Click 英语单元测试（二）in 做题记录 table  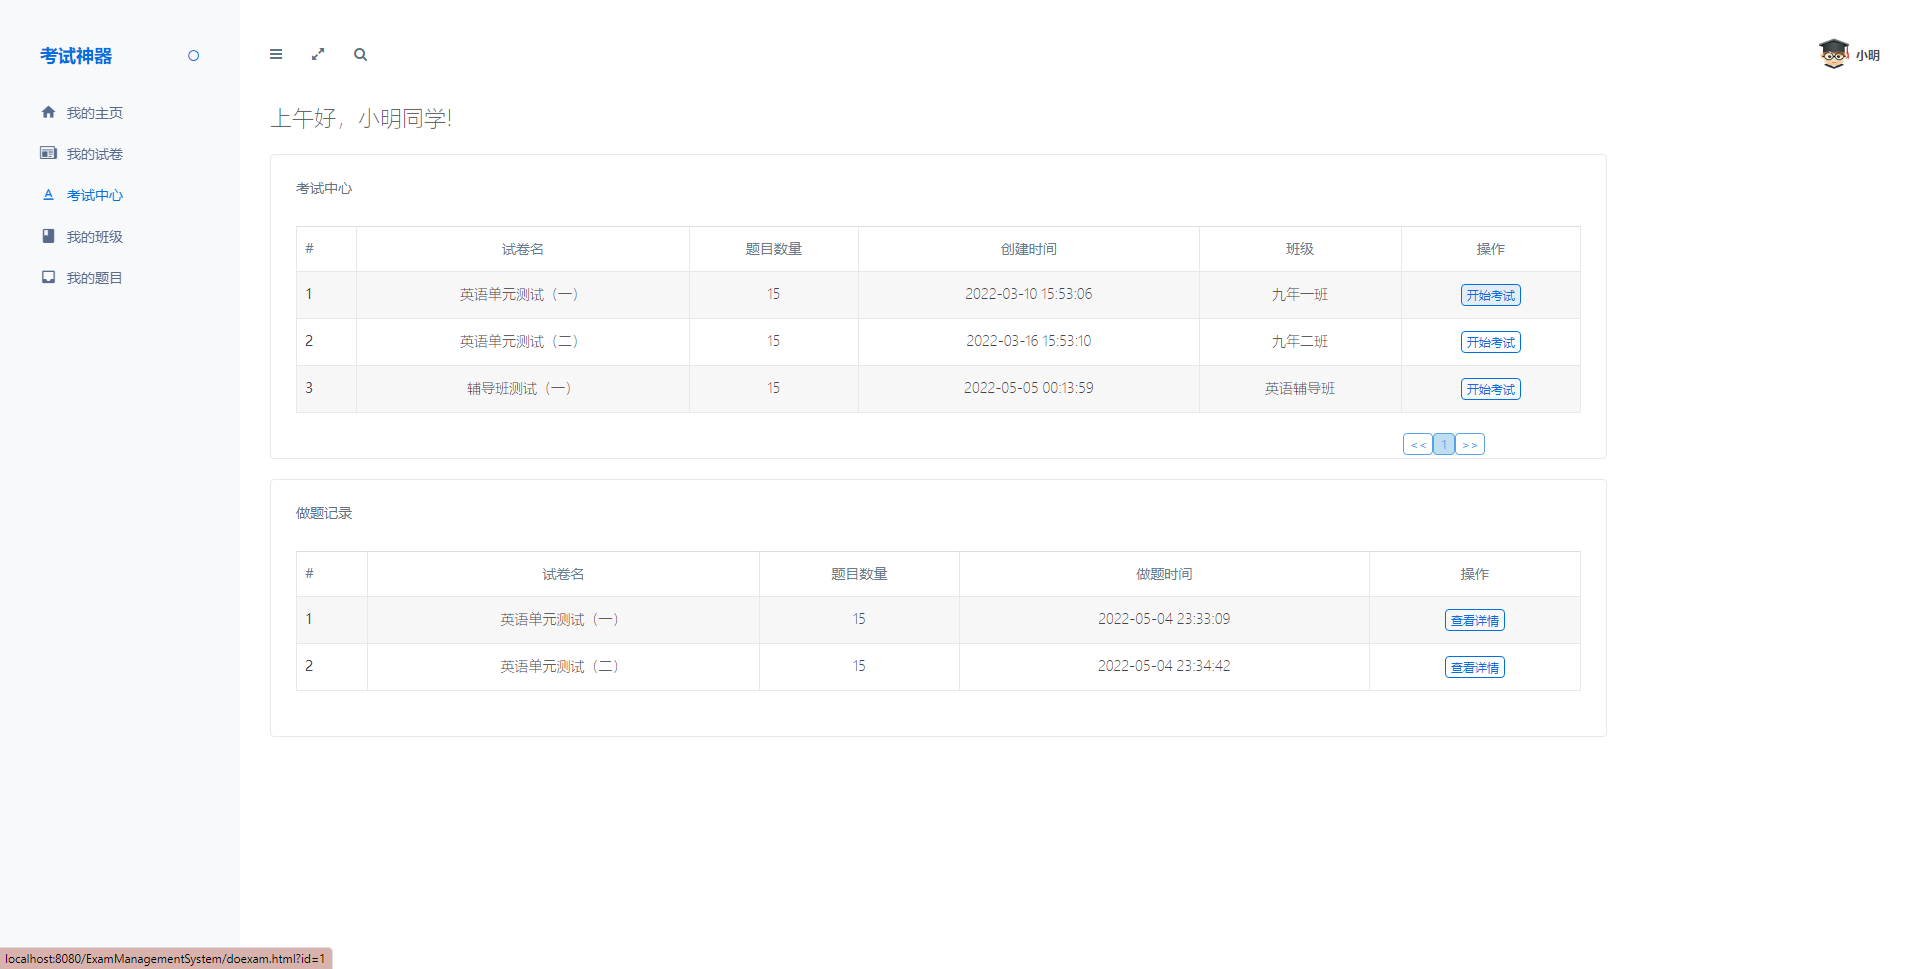[x=562, y=666]
